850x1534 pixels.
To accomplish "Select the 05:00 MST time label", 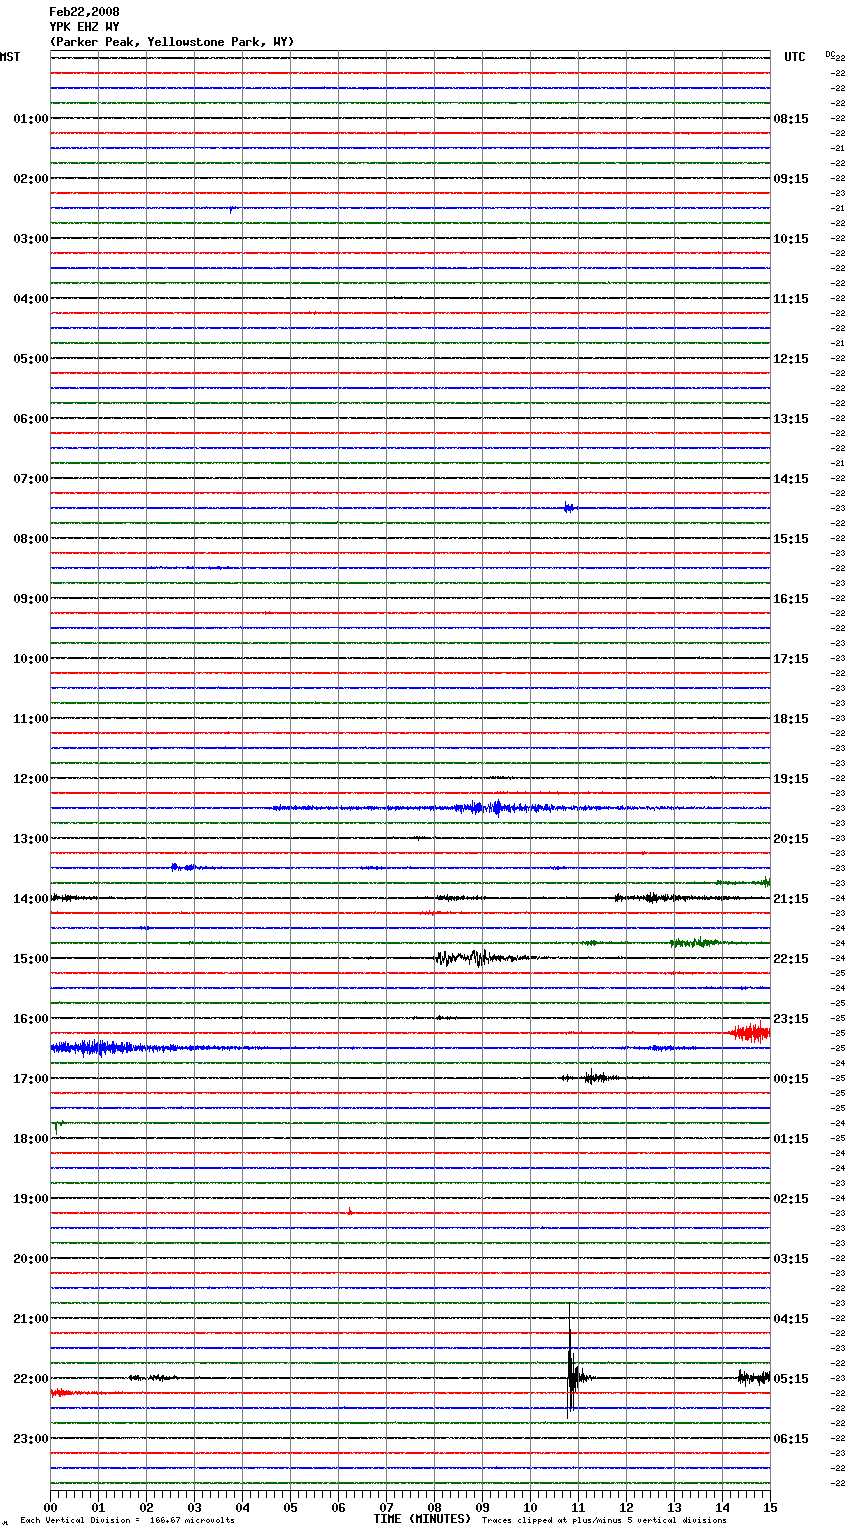I will (31, 359).
